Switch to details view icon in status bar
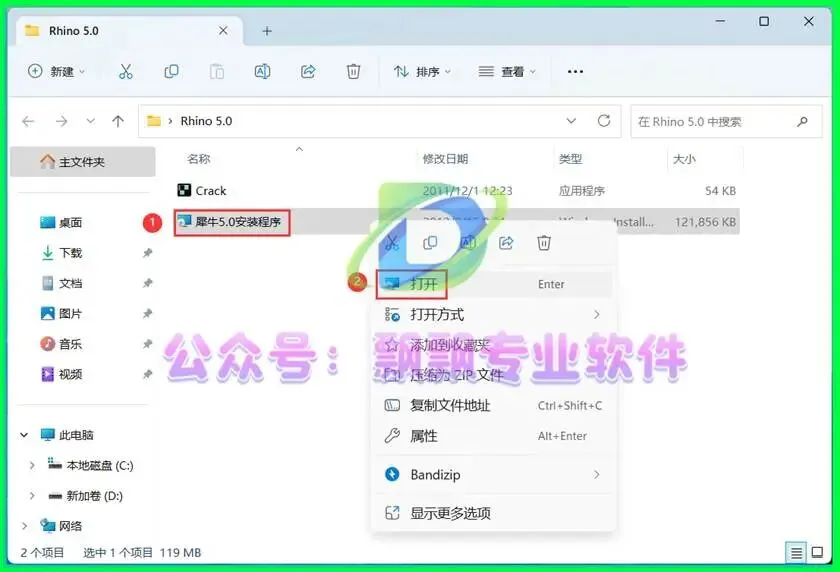 tap(796, 552)
